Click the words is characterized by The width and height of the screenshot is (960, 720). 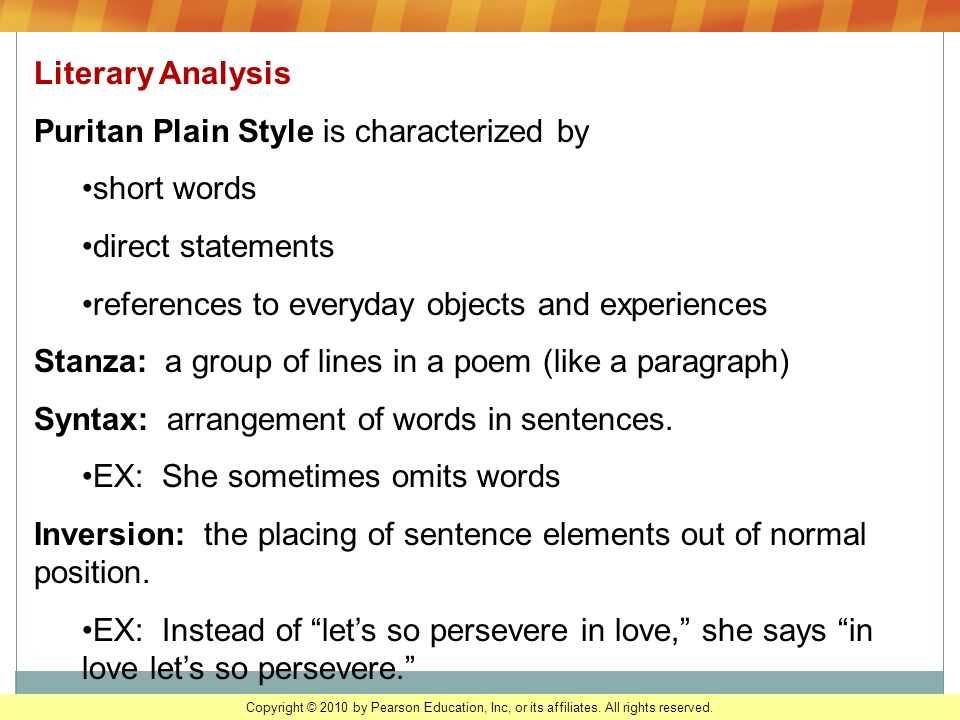pyautogui.click(x=456, y=132)
